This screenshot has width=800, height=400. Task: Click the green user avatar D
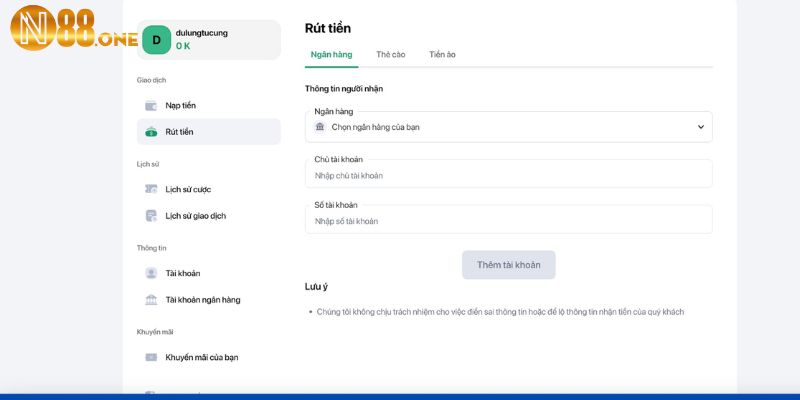click(x=156, y=39)
